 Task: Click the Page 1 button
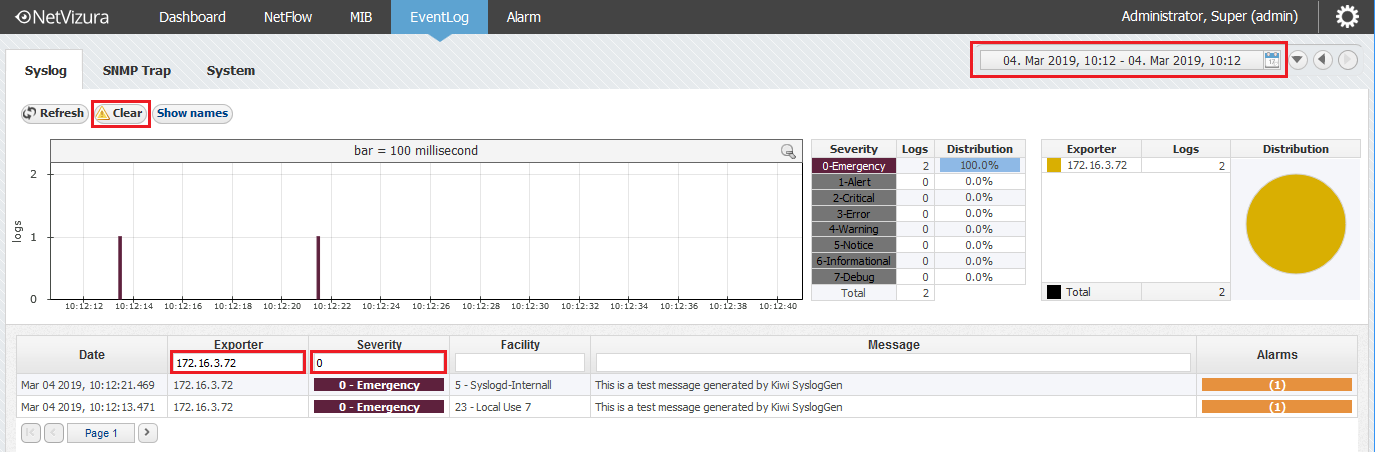[x=101, y=433]
